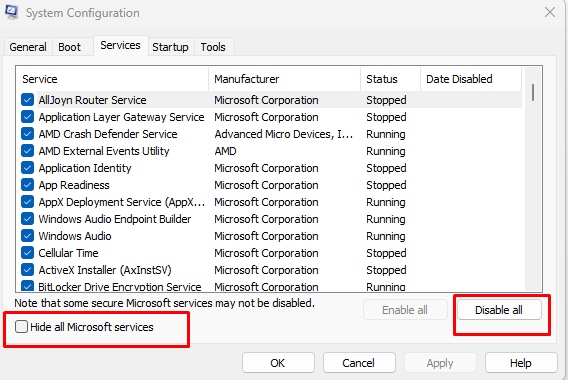Switch to the General tab
The image size is (568, 380).
tap(28, 47)
